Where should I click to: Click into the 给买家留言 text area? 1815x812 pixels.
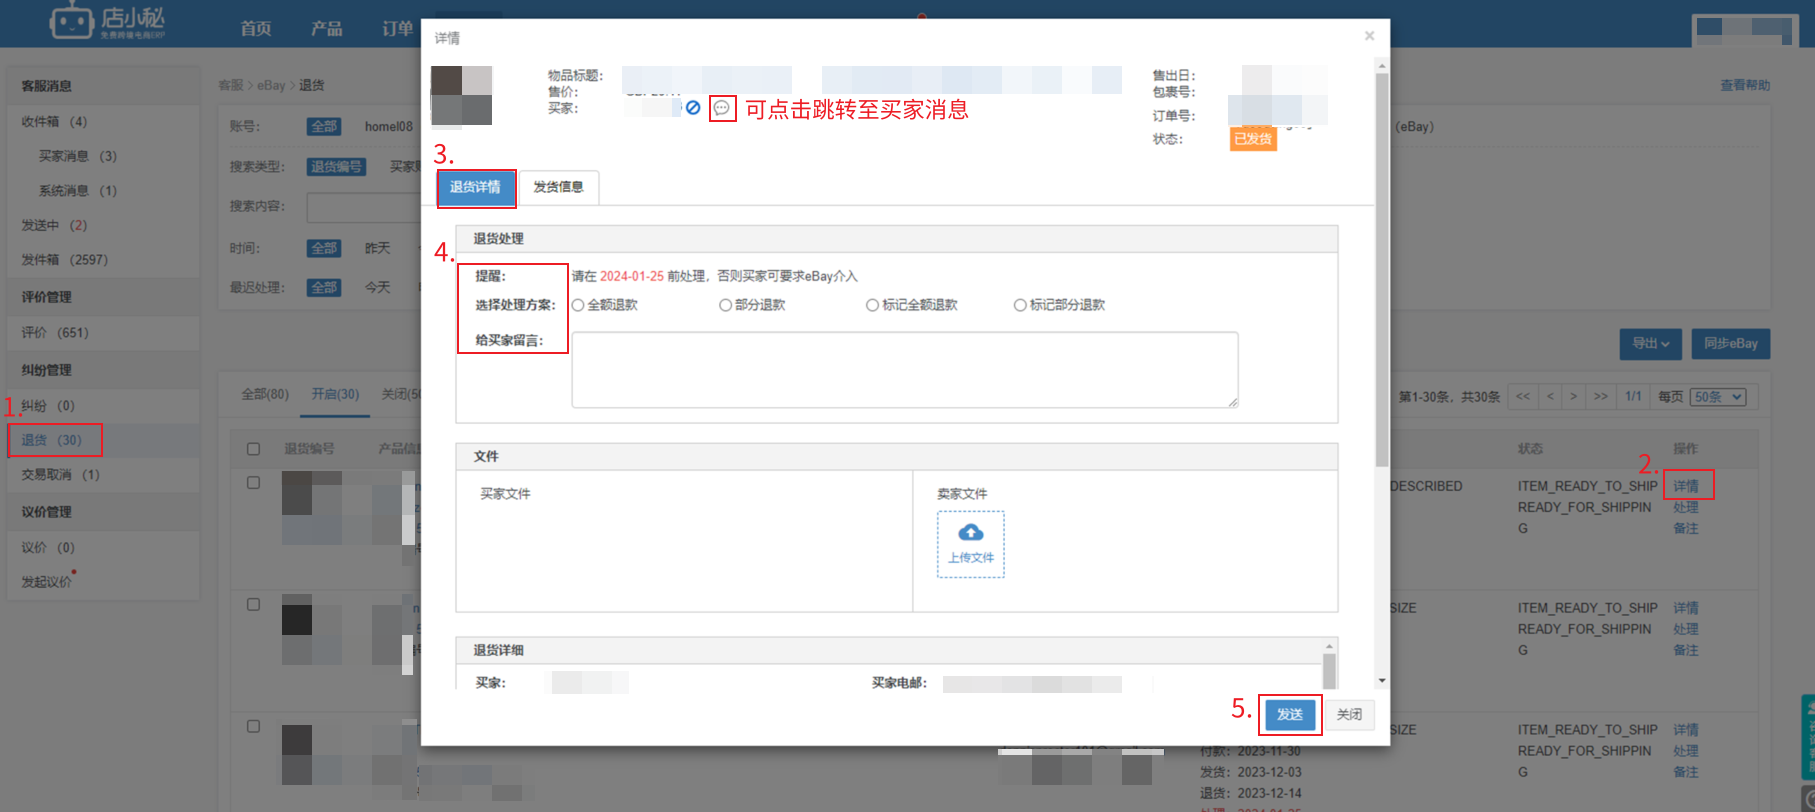coord(905,370)
